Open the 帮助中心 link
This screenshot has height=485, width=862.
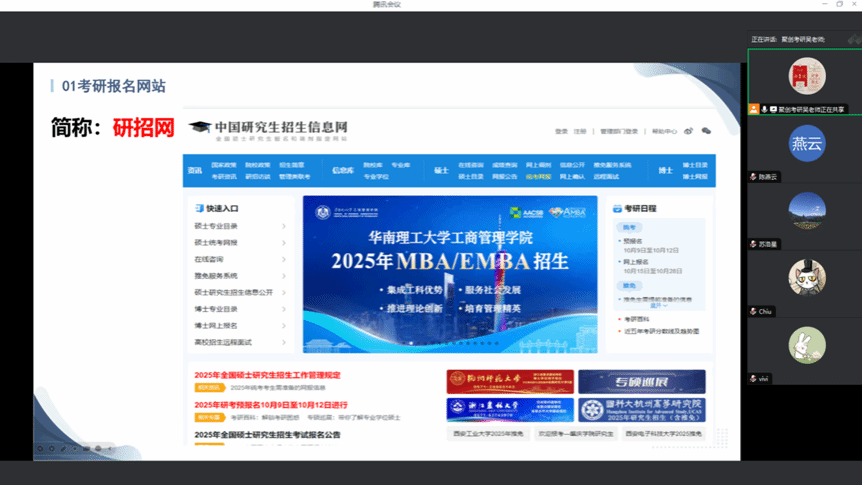(x=664, y=131)
